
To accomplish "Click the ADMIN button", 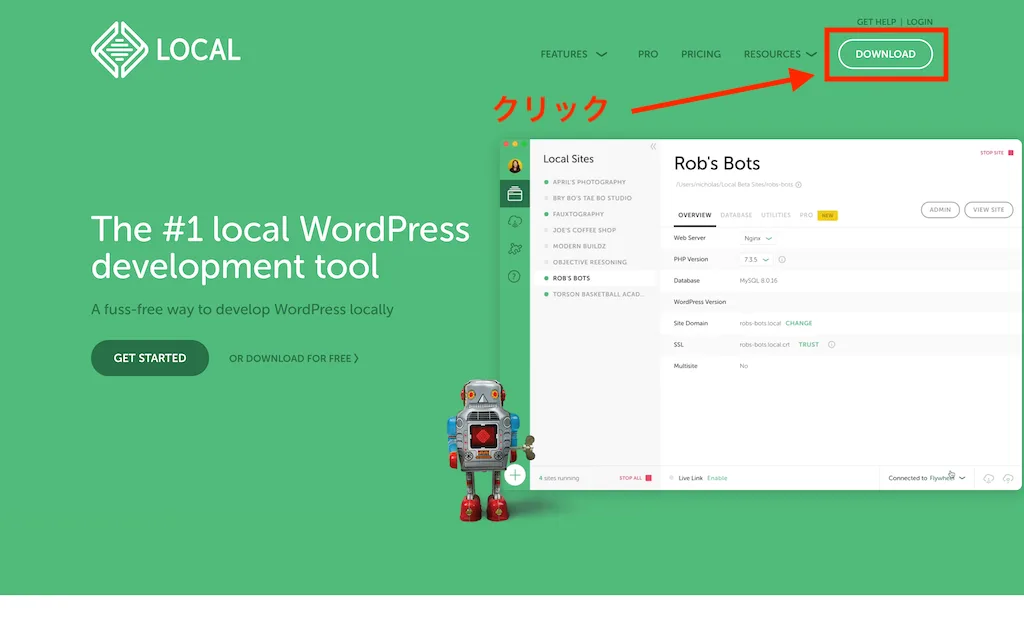I will (x=940, y=210).
